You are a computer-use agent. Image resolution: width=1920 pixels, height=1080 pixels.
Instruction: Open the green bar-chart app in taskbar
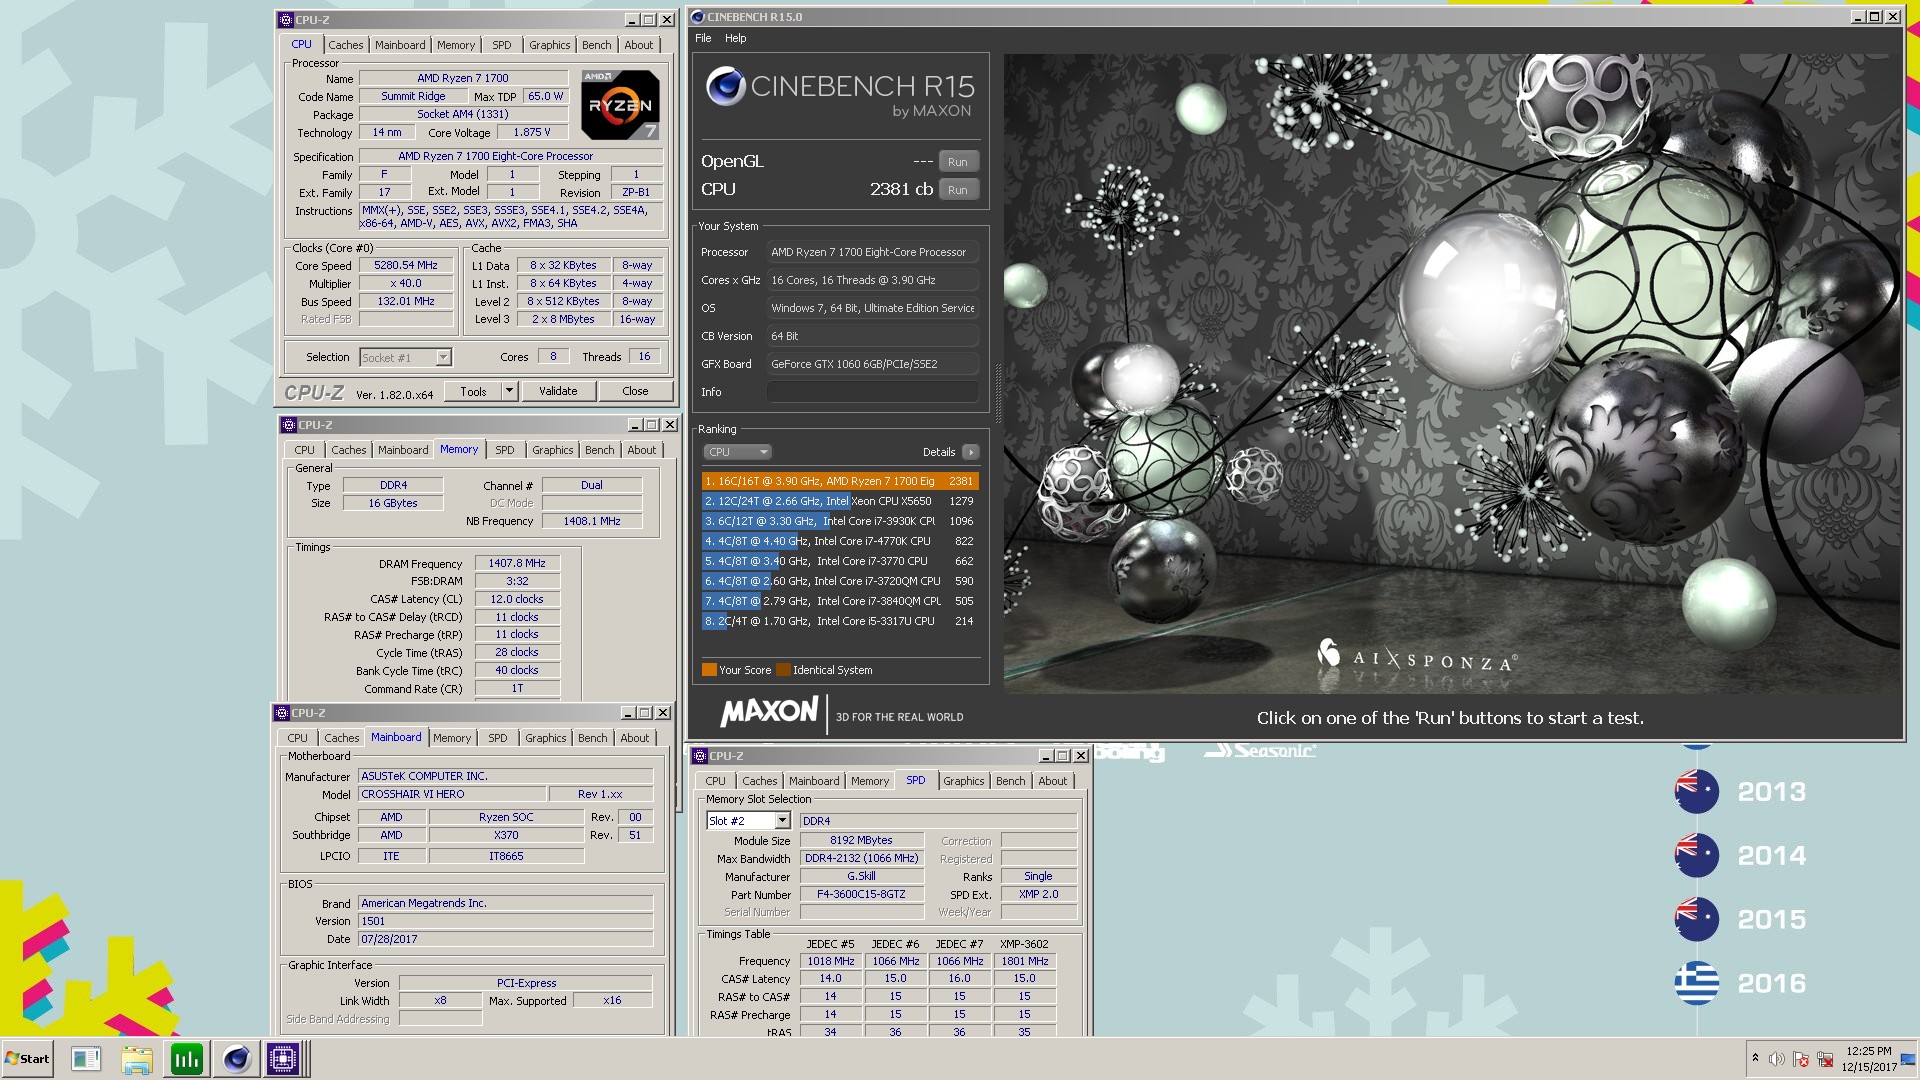186,1059
